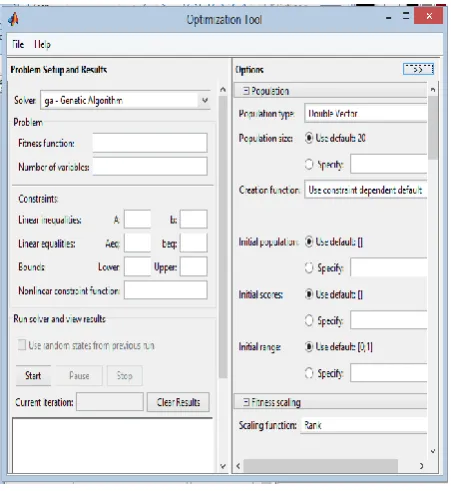Click the Start button

click(x=33, y=376)
